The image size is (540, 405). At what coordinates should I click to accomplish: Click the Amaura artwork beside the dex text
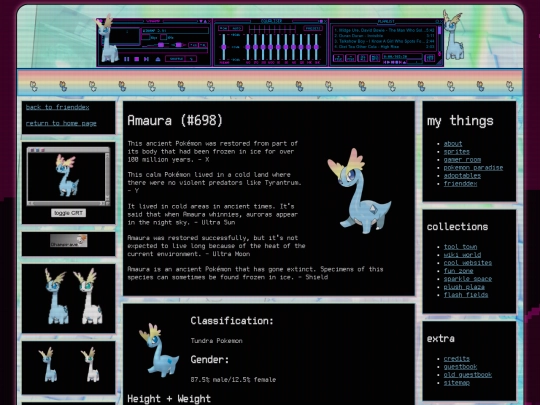point(359,190)
